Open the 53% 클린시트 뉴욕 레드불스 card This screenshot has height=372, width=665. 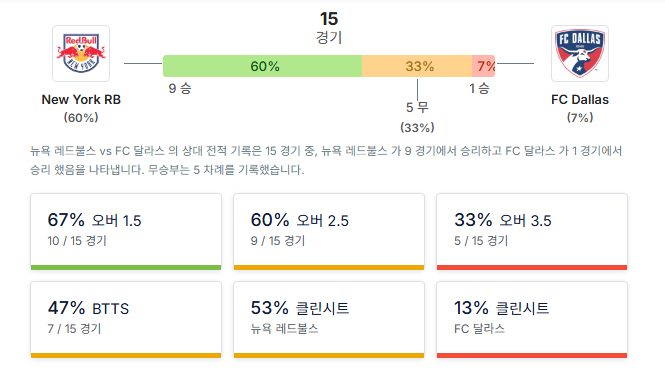[329, 320]
